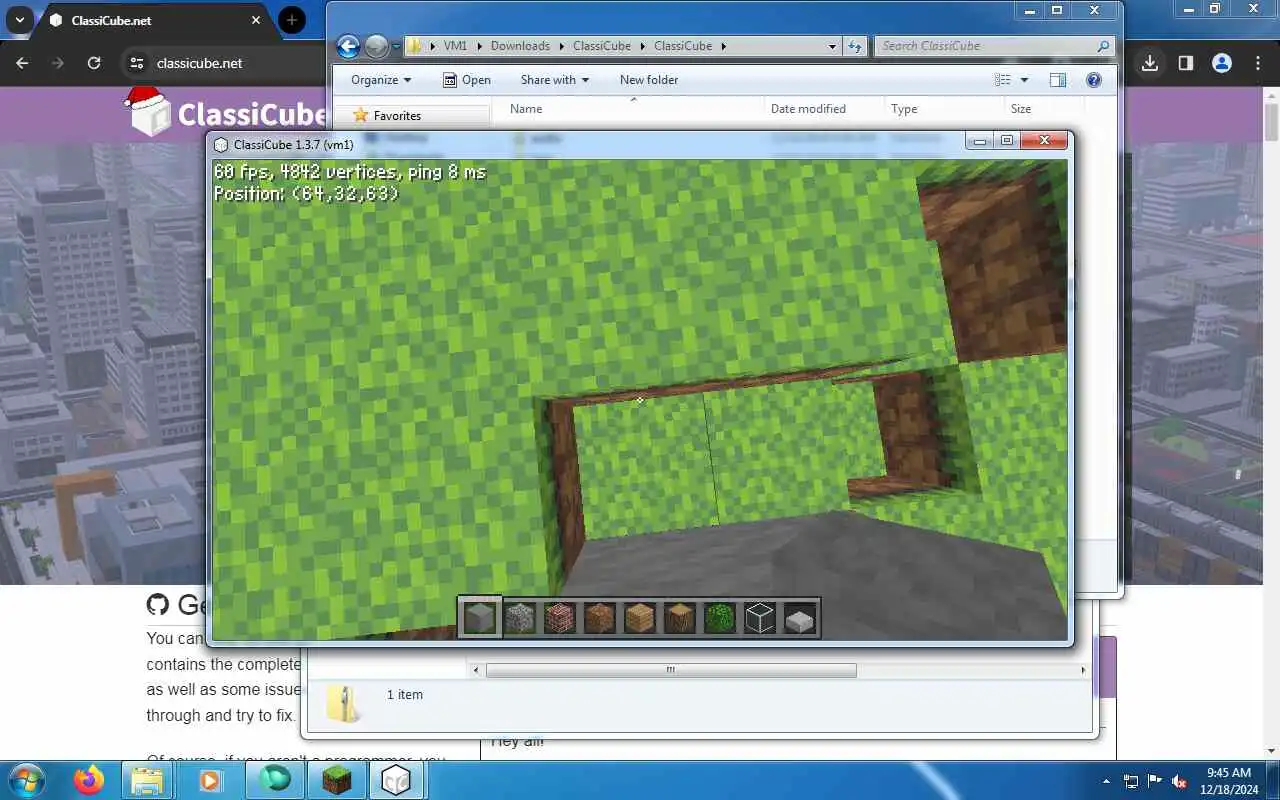Click the Downloads breadcrumb segment
This screenshot has width=1280, height=800.
pyautogui.click(x=520, y=46)
